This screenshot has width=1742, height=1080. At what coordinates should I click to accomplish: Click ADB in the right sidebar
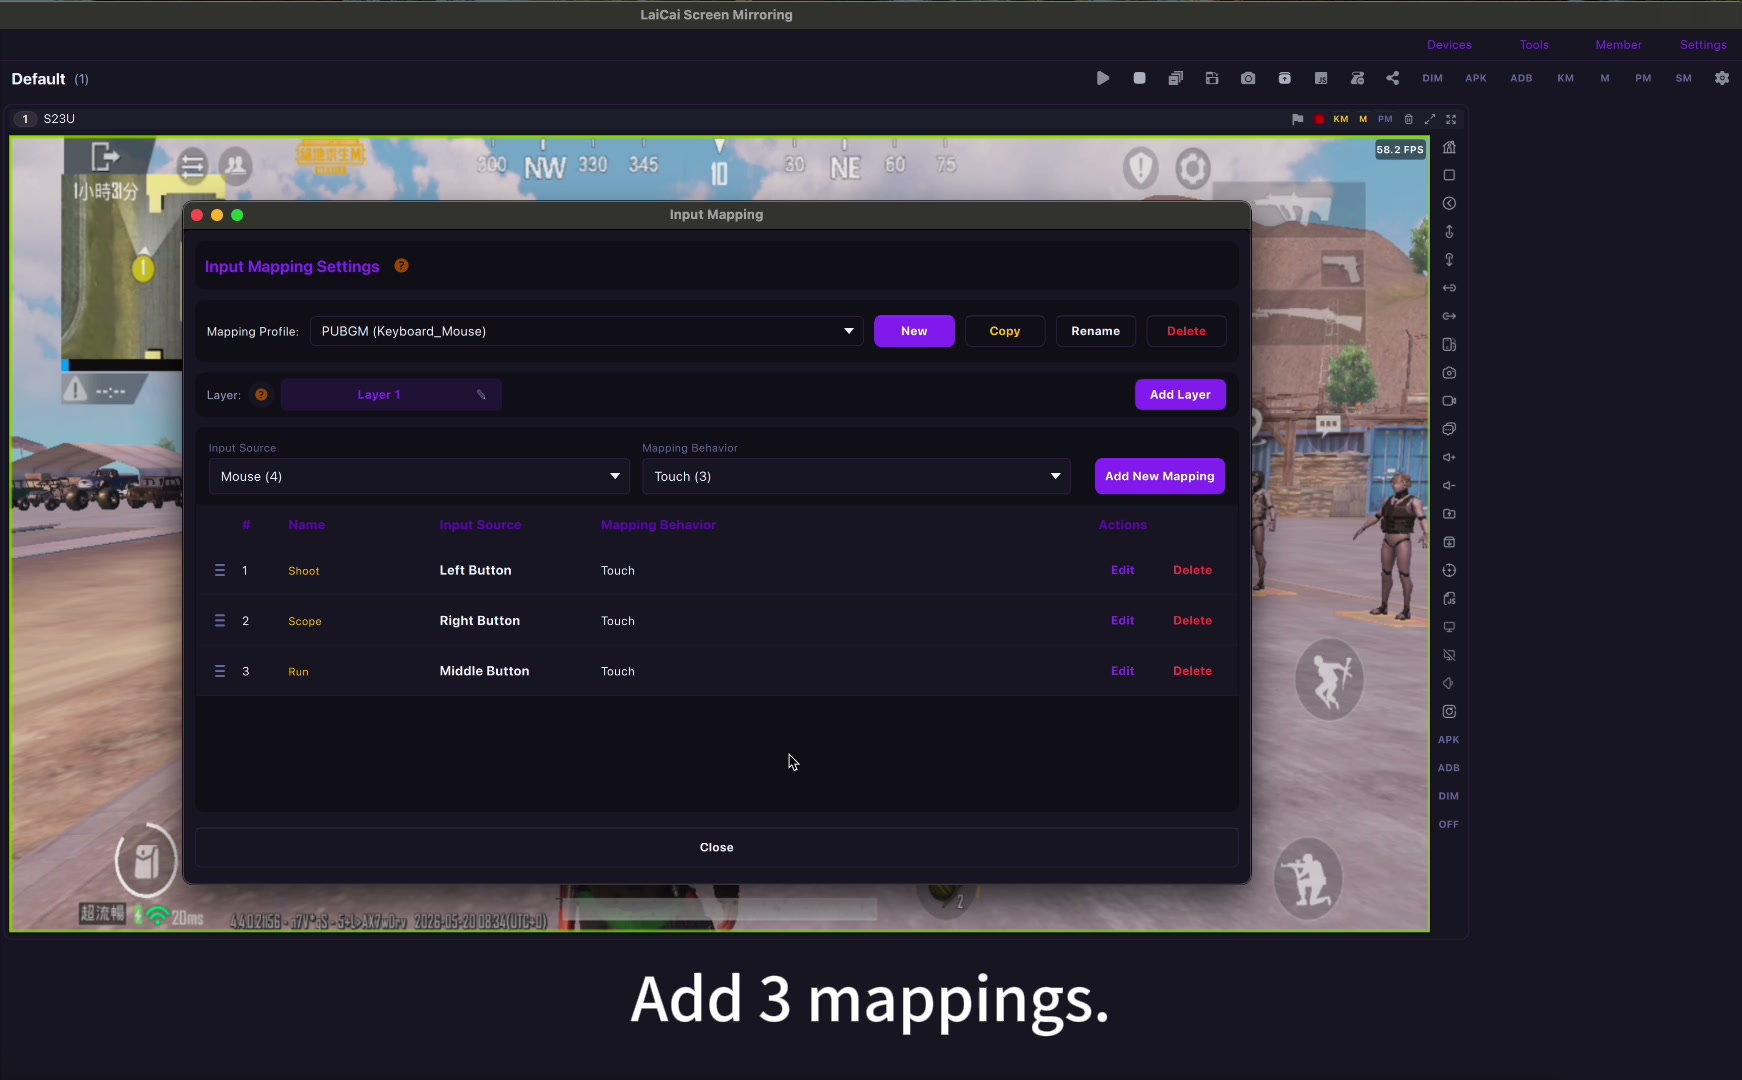click(x=1449, y=768)
